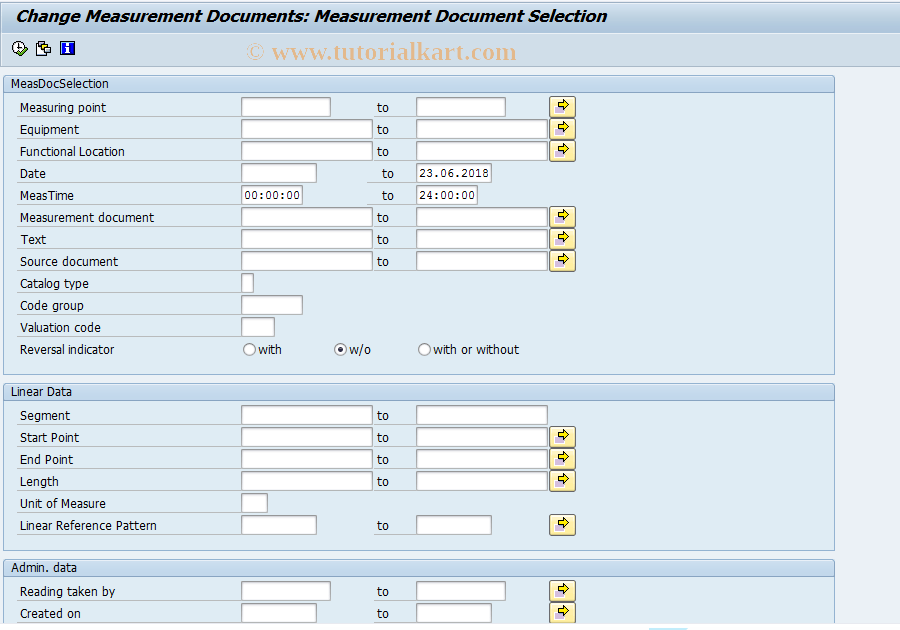
Task: Open multiple selection for Length range
Action: click(562, 480)
